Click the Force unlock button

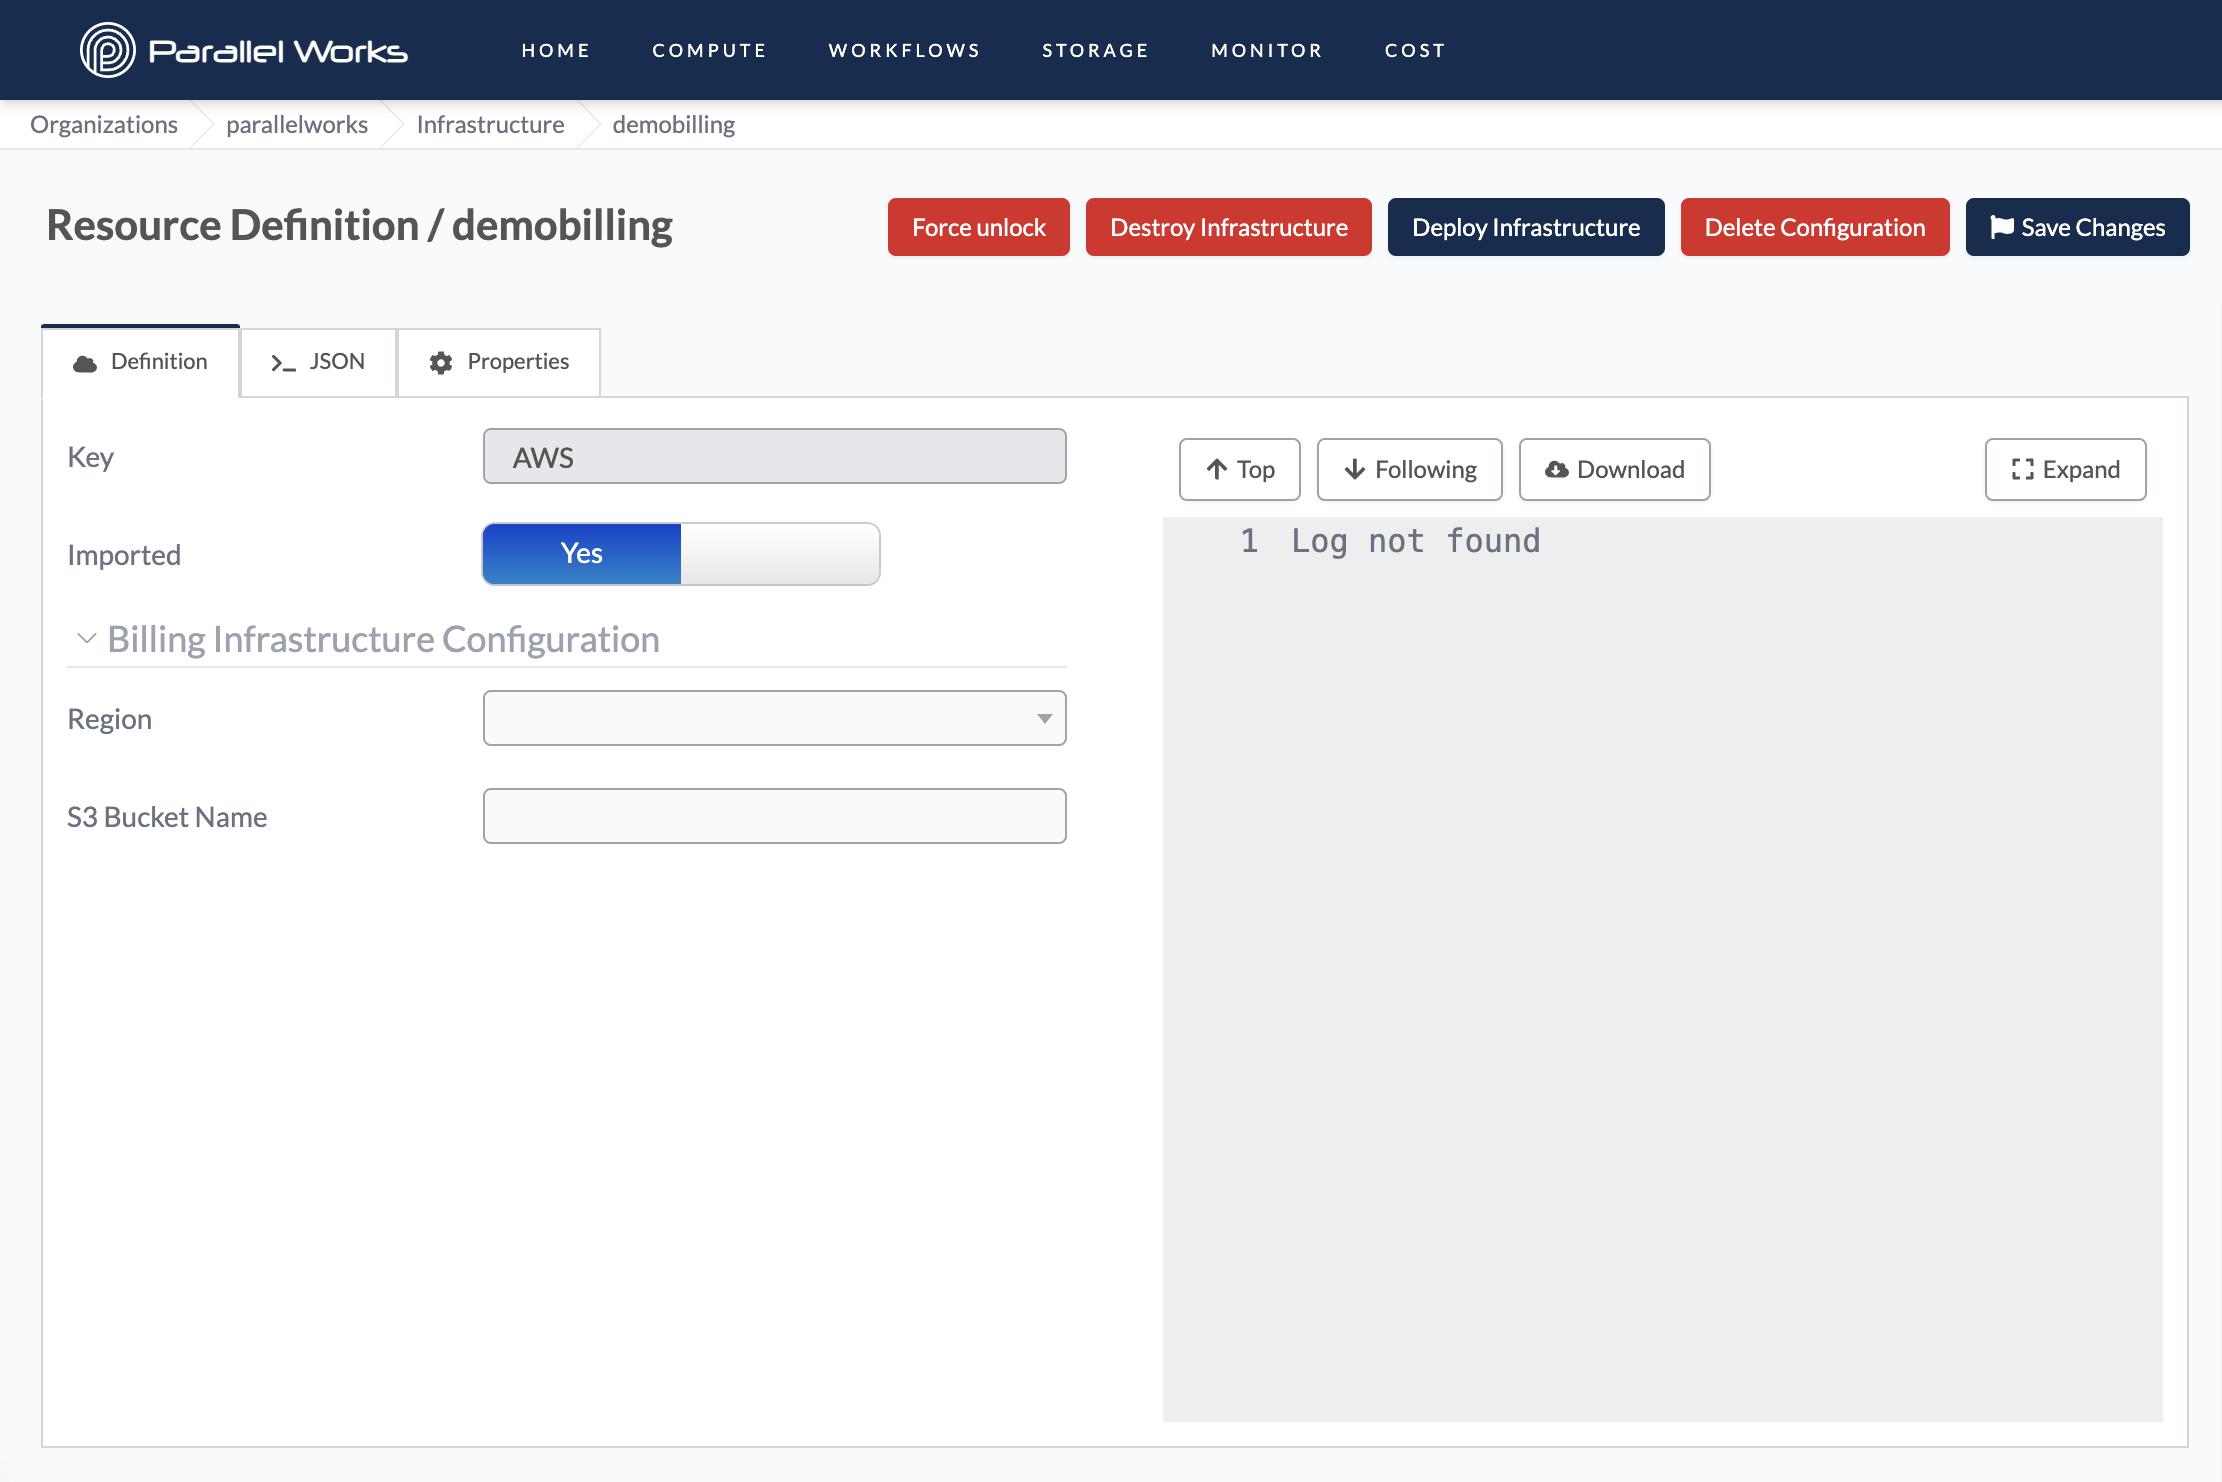(977, 227)
